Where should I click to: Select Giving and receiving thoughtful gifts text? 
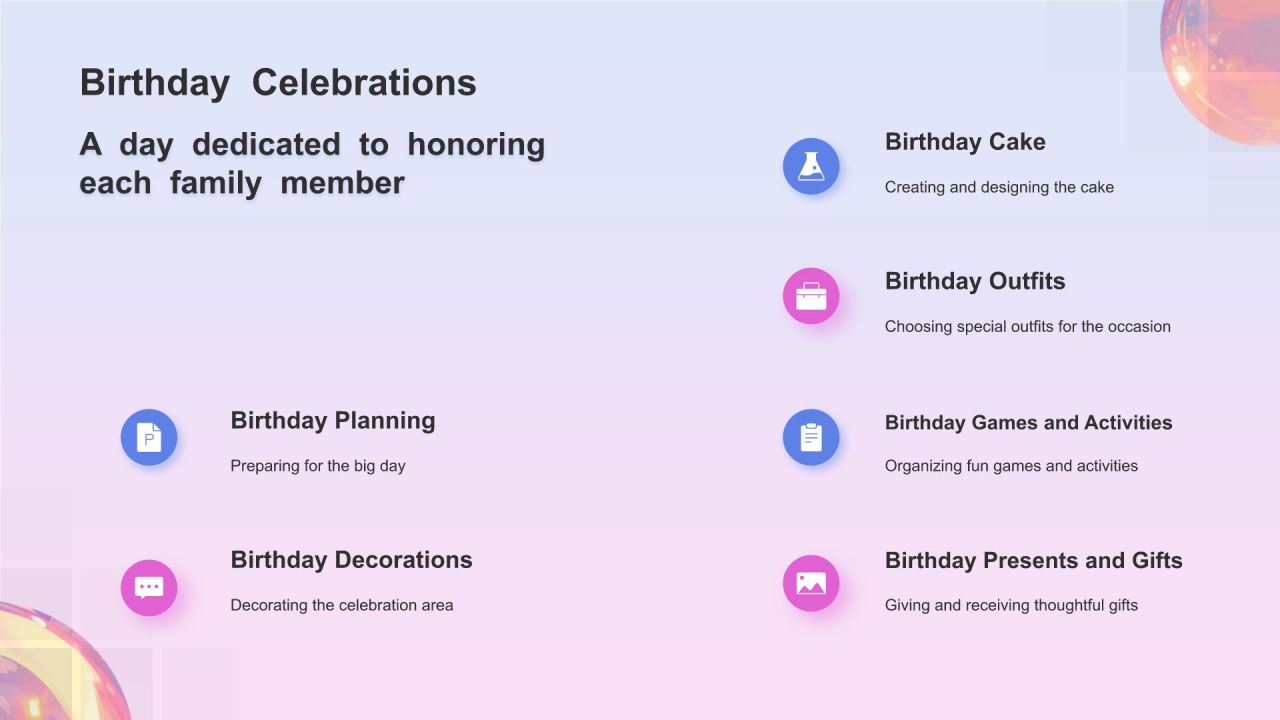tap(1011, 605)
